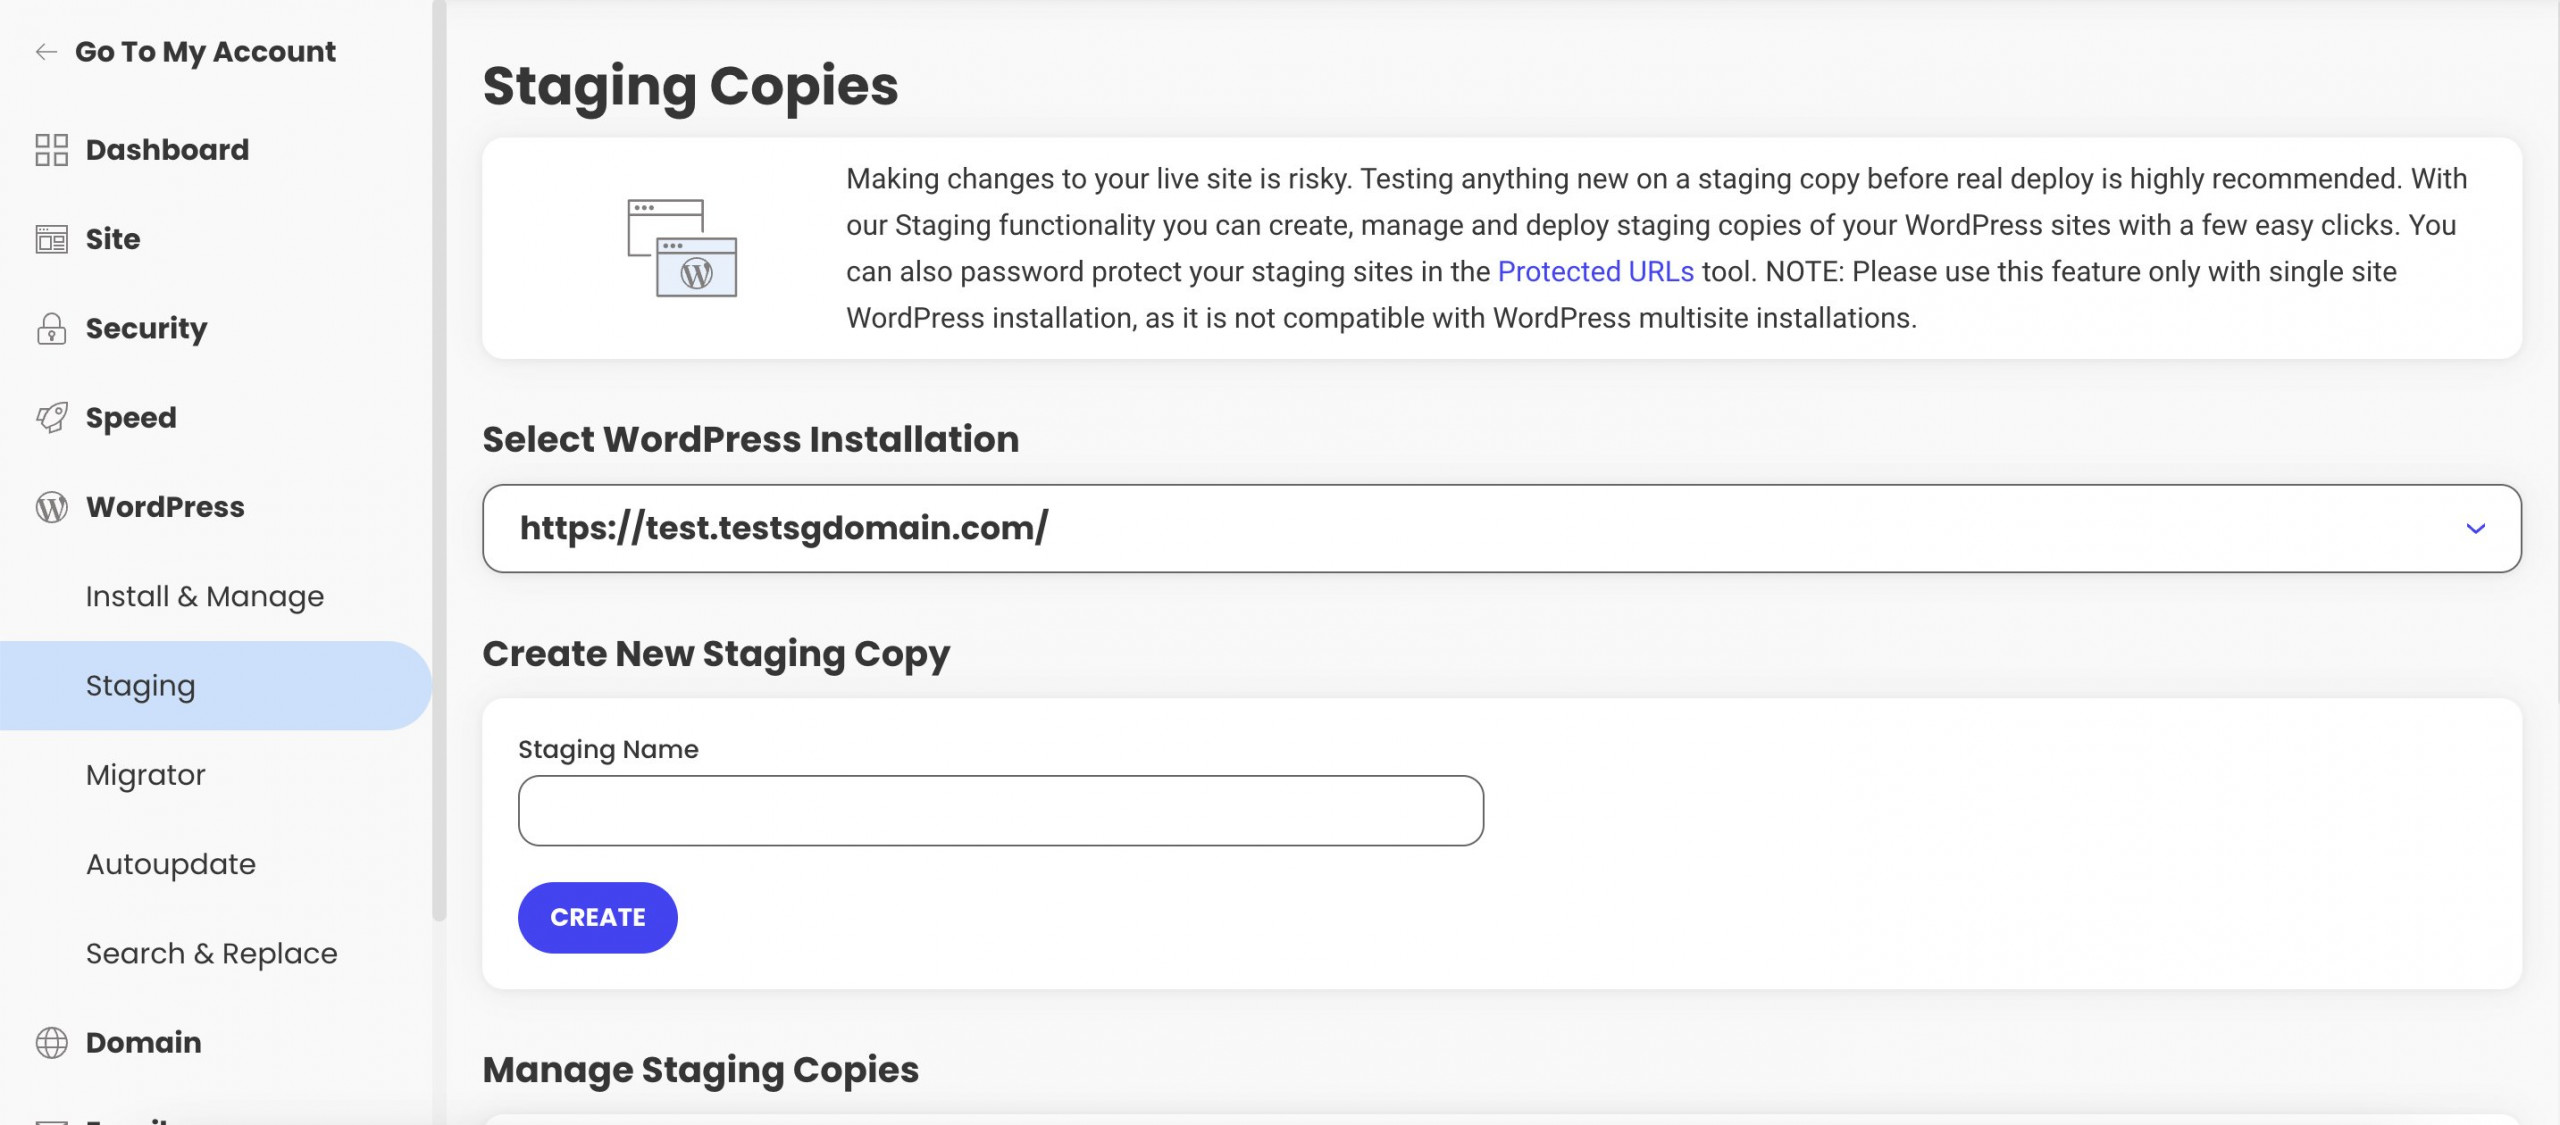The height and width of the screenshot is (1125, 2560).
Task: Open the Migrator submenu item
Action: click(x=146, y=775)
